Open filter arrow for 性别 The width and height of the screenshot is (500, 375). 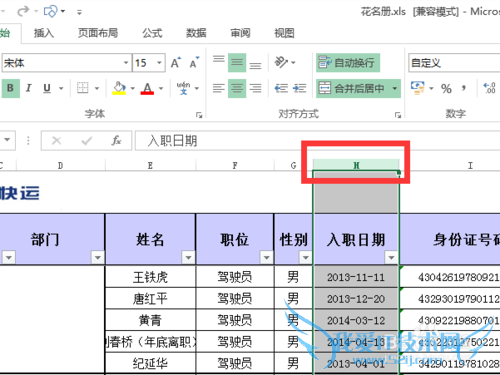(305, 257)
